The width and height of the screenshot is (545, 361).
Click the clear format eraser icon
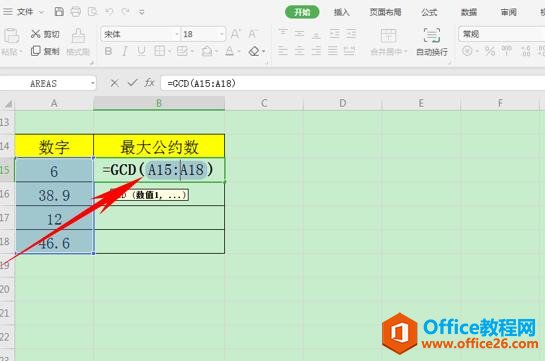point(254,51)
